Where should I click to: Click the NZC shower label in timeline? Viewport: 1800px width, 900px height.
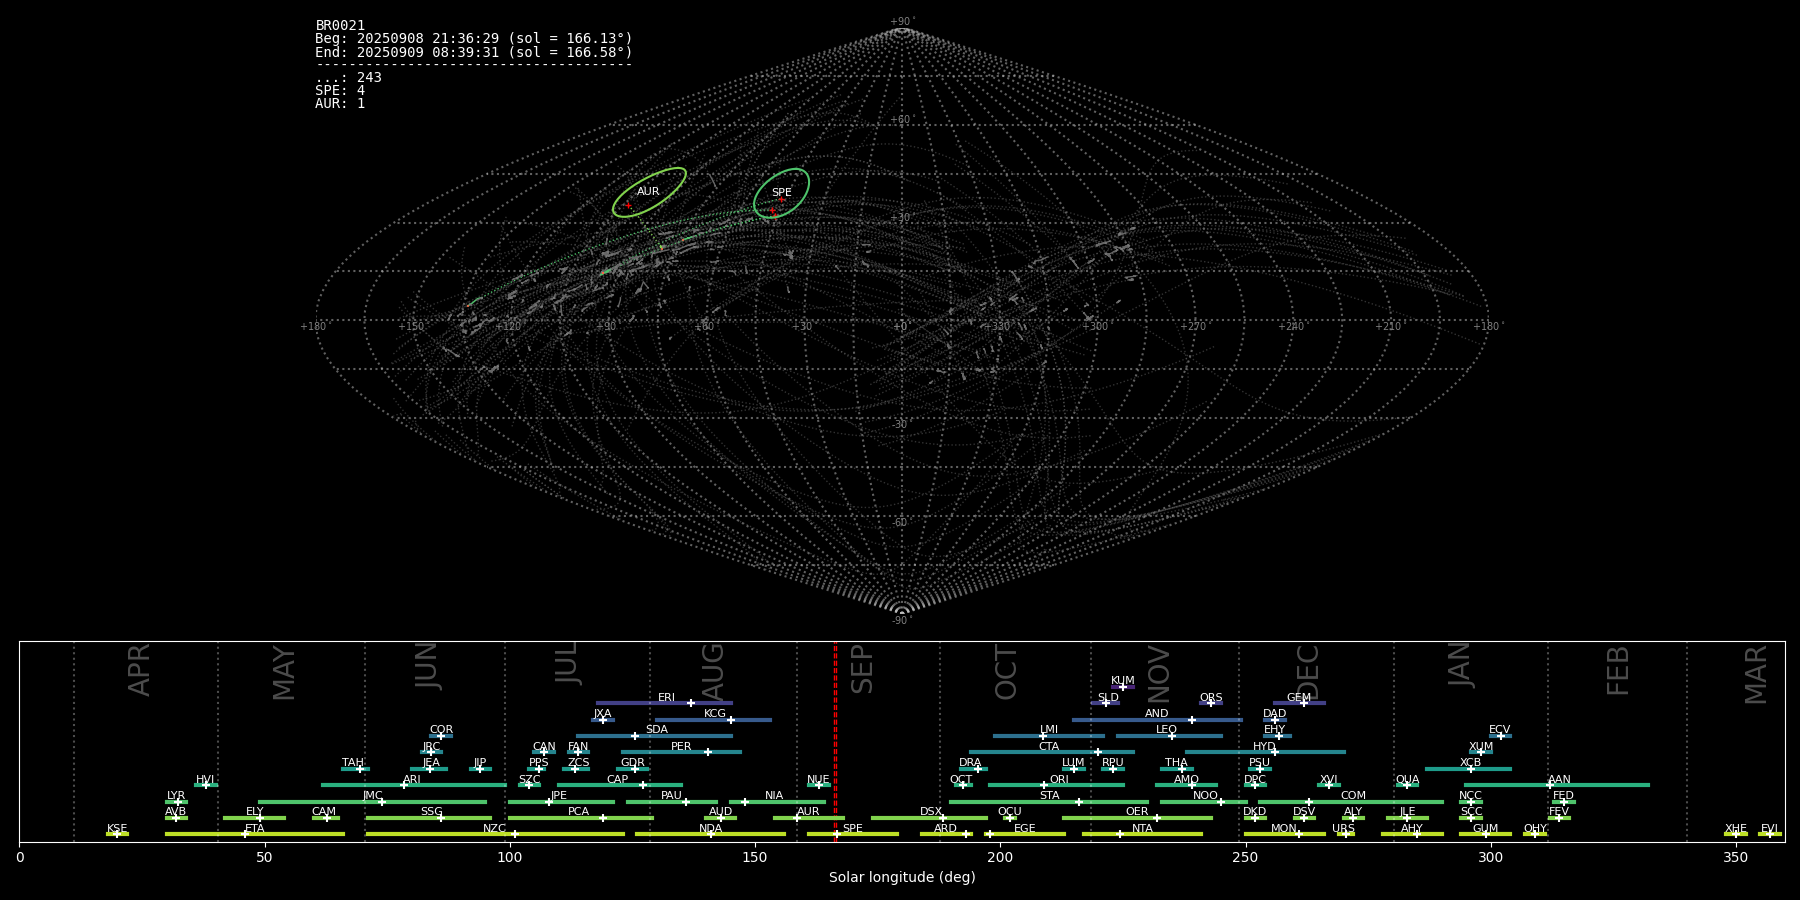coord(494,829)
